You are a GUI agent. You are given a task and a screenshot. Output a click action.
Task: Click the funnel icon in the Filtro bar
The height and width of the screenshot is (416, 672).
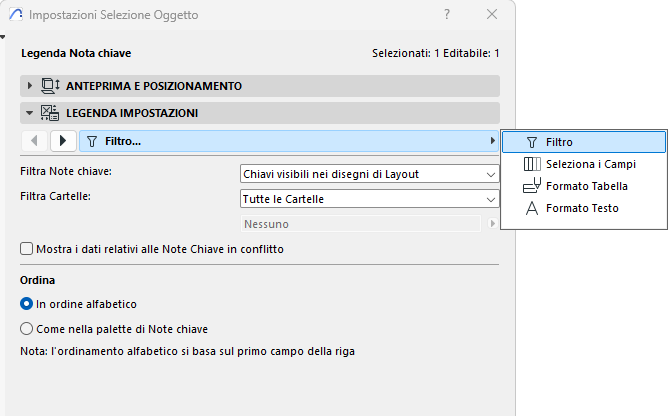coord(92,142)
